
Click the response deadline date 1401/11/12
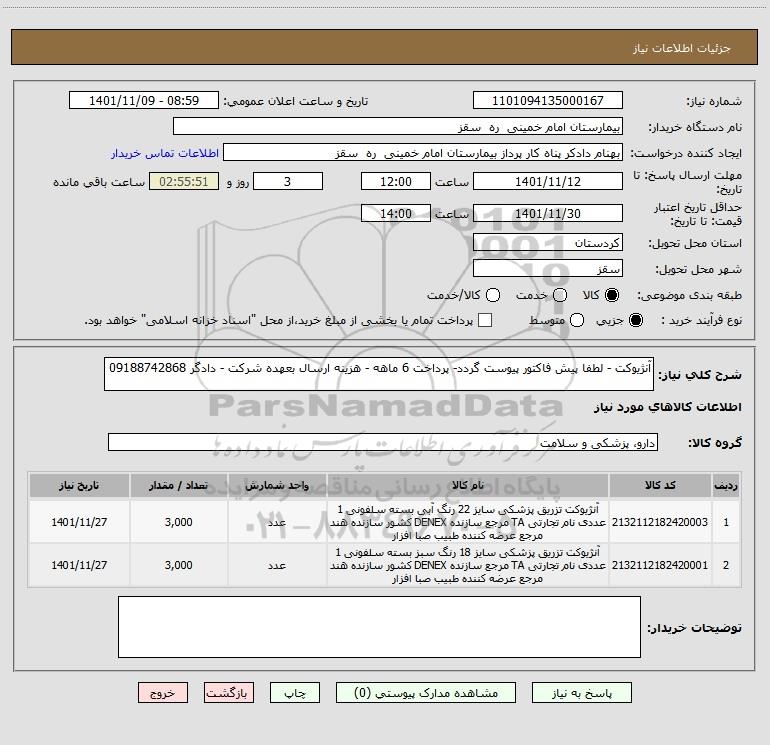548,181
